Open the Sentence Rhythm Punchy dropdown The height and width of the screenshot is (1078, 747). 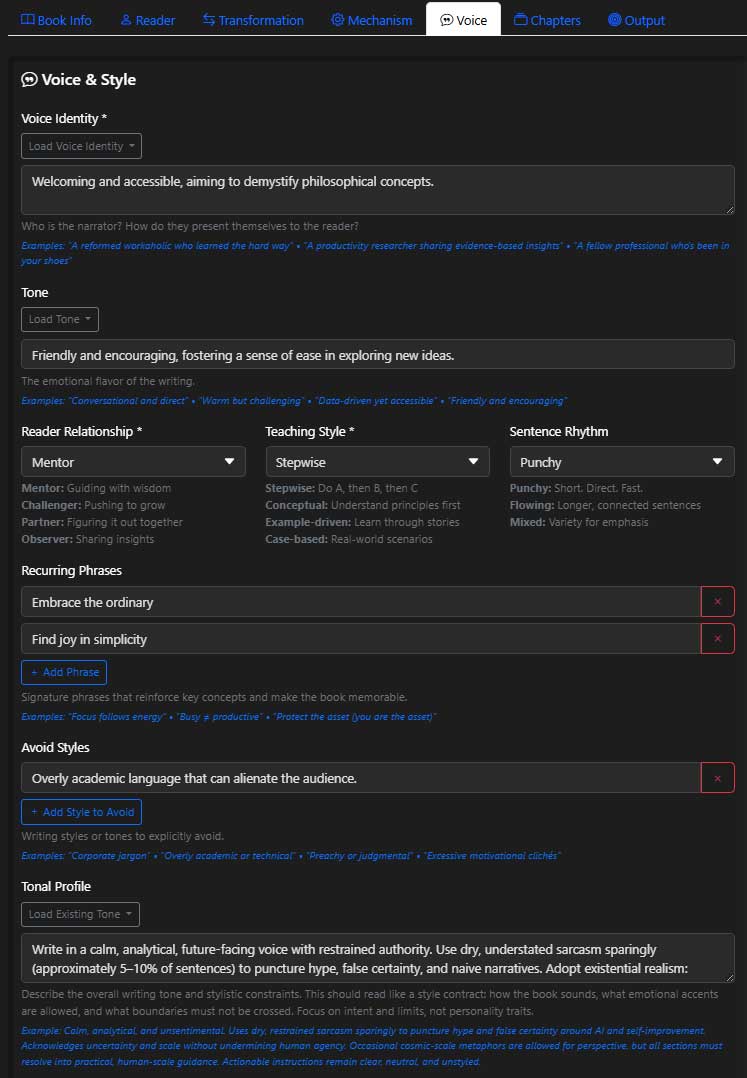[x=621, y=462]
